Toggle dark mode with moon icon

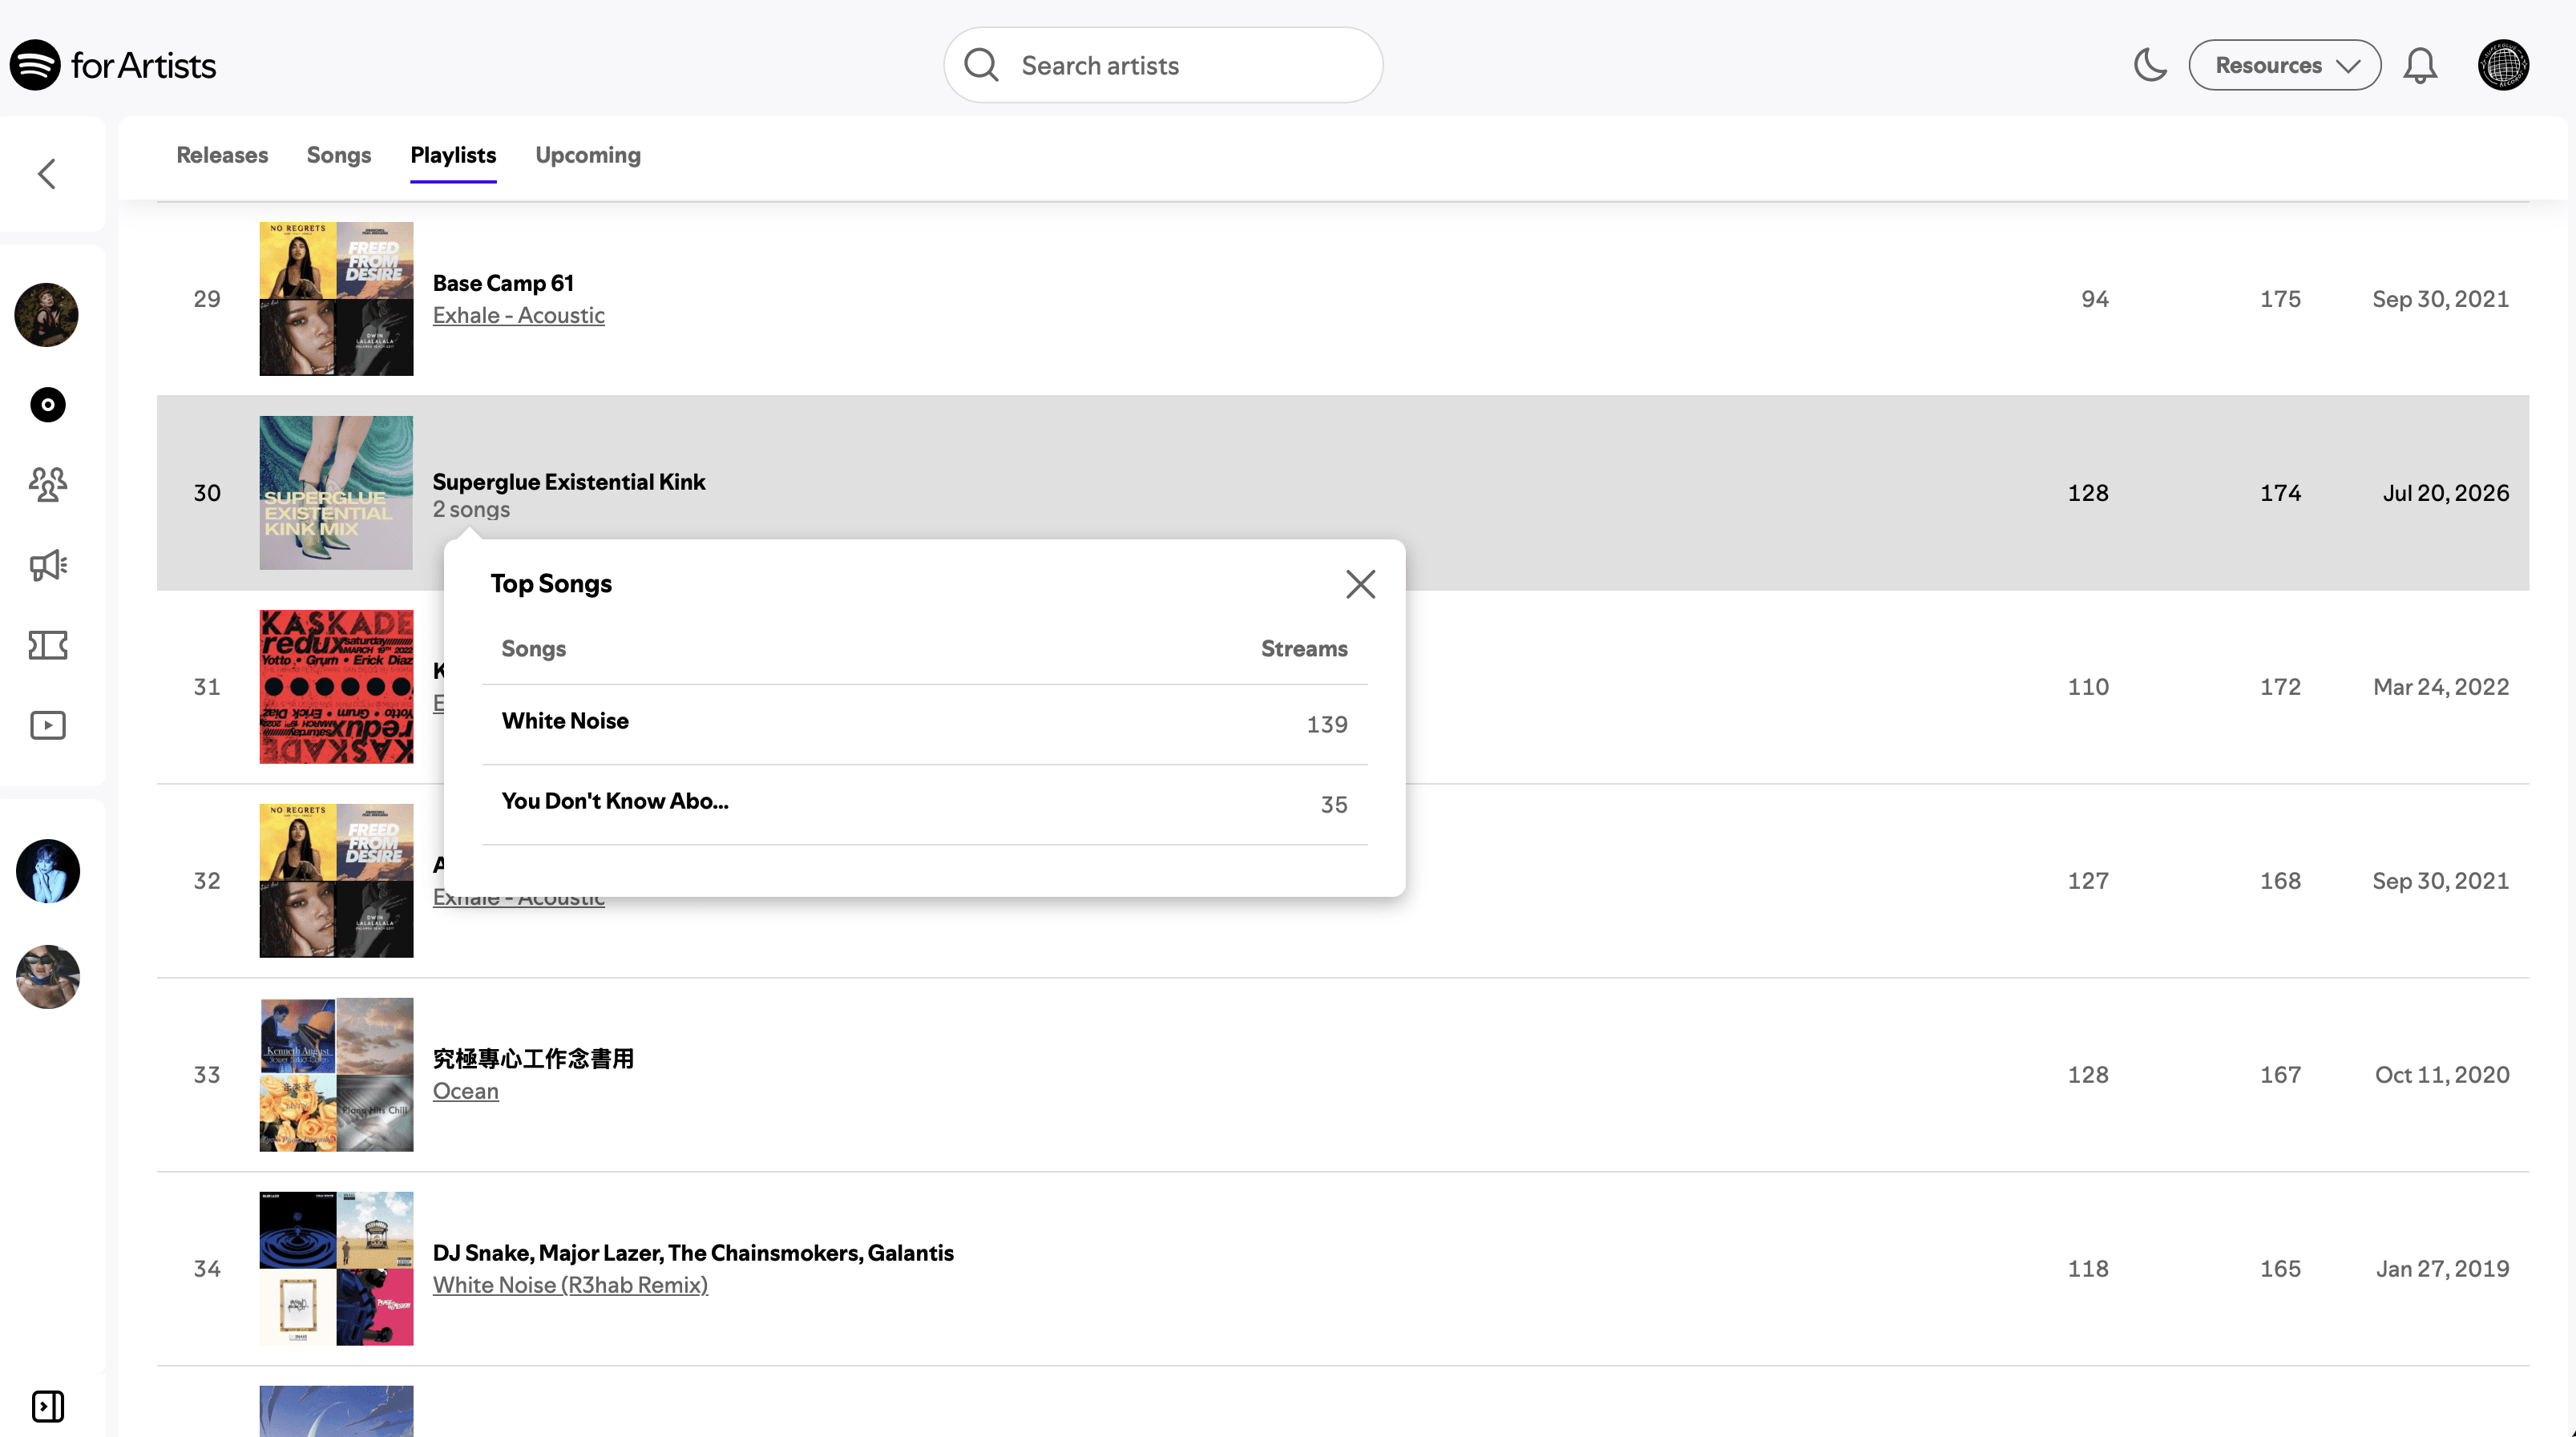(x=2149, y=65)
